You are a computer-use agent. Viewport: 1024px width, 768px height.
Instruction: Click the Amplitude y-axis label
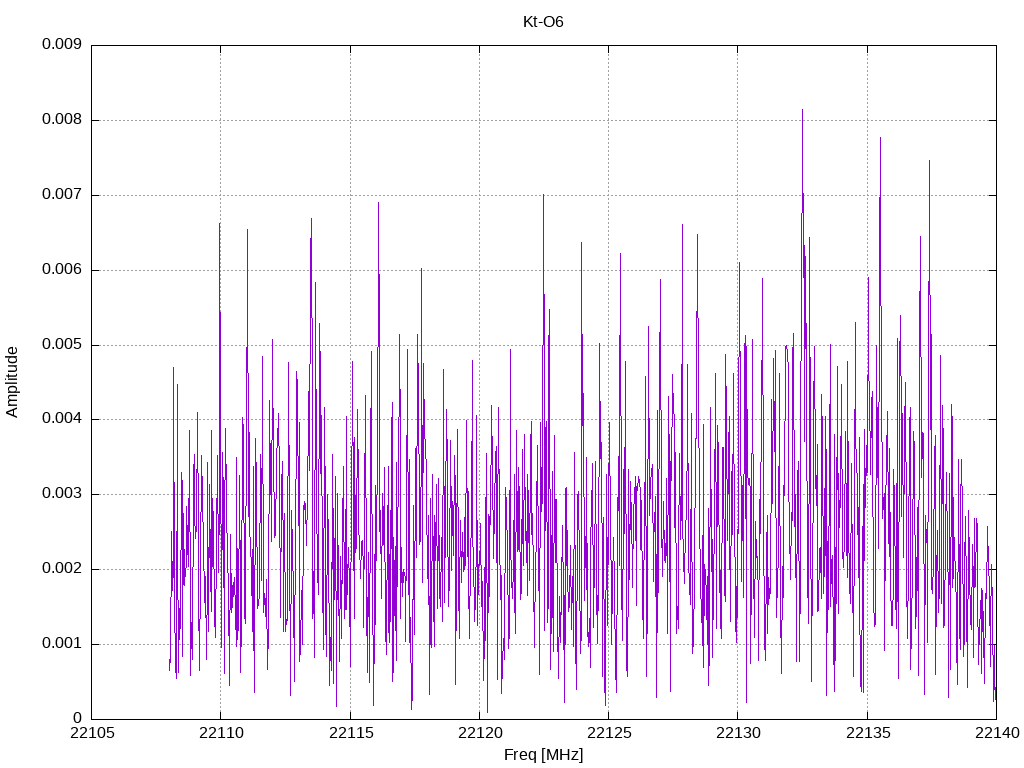12,382
